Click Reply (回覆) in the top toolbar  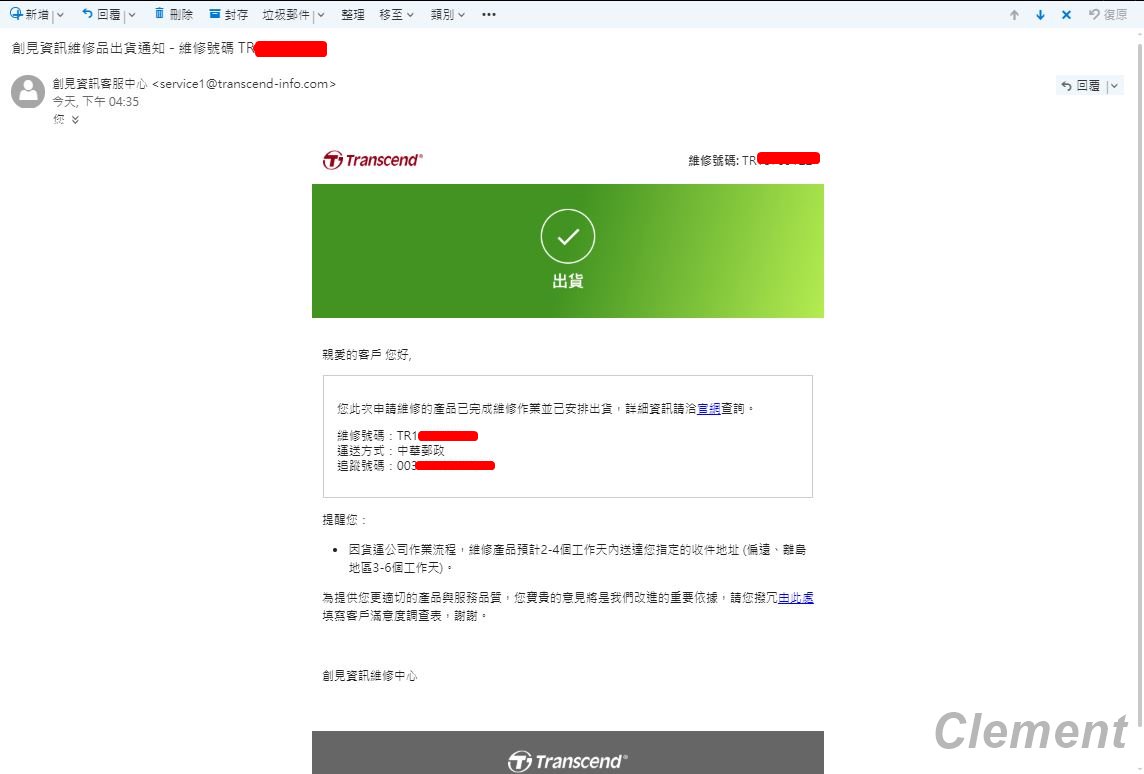click(x=101, y=15)
